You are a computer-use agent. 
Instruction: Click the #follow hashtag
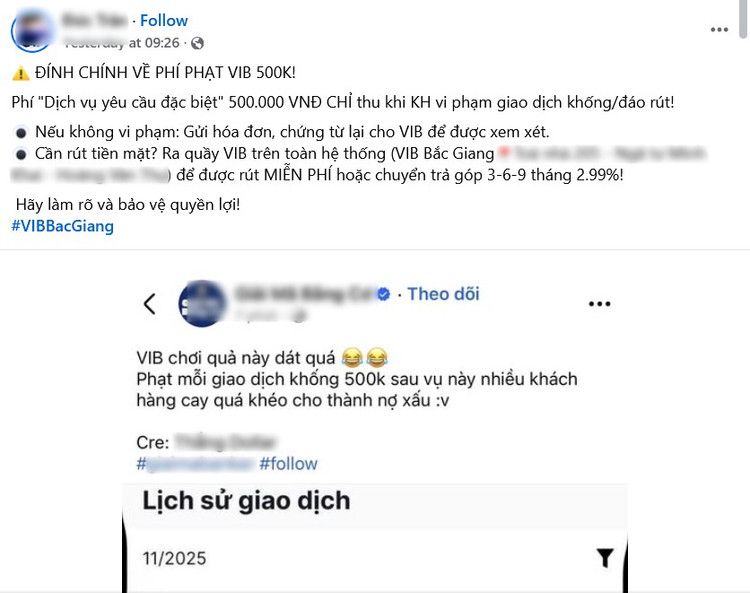coord(288,463)
